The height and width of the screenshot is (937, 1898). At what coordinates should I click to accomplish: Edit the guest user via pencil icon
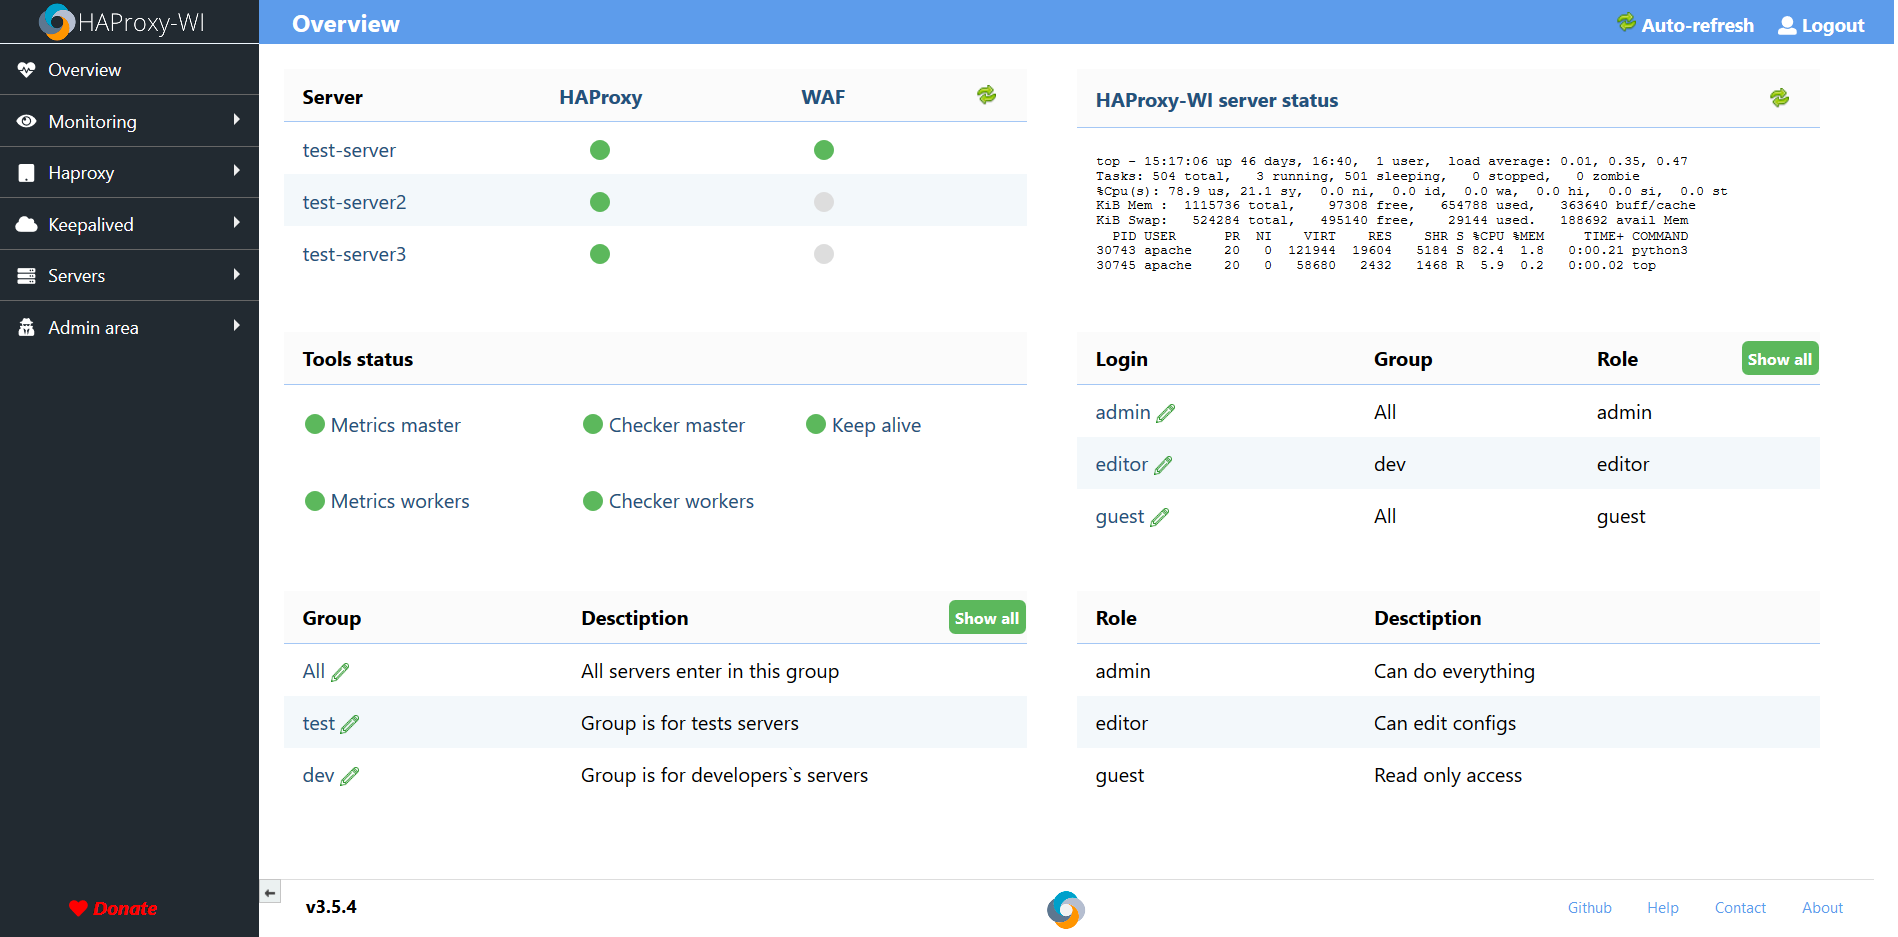coord(1160,517)
